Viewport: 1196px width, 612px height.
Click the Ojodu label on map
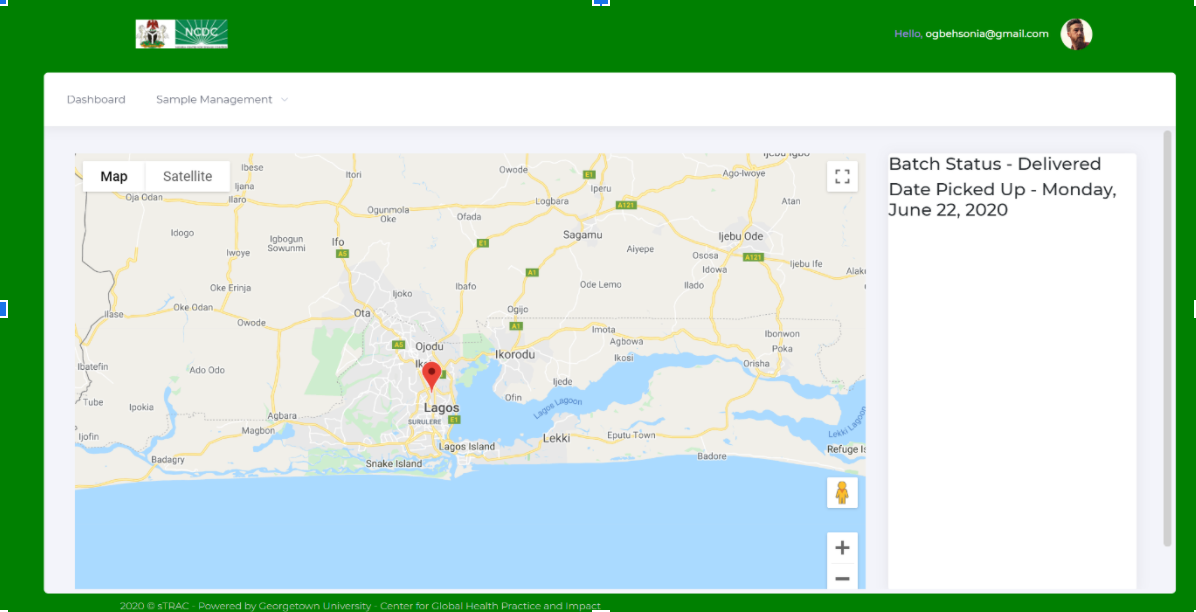[x=429, y=346]
